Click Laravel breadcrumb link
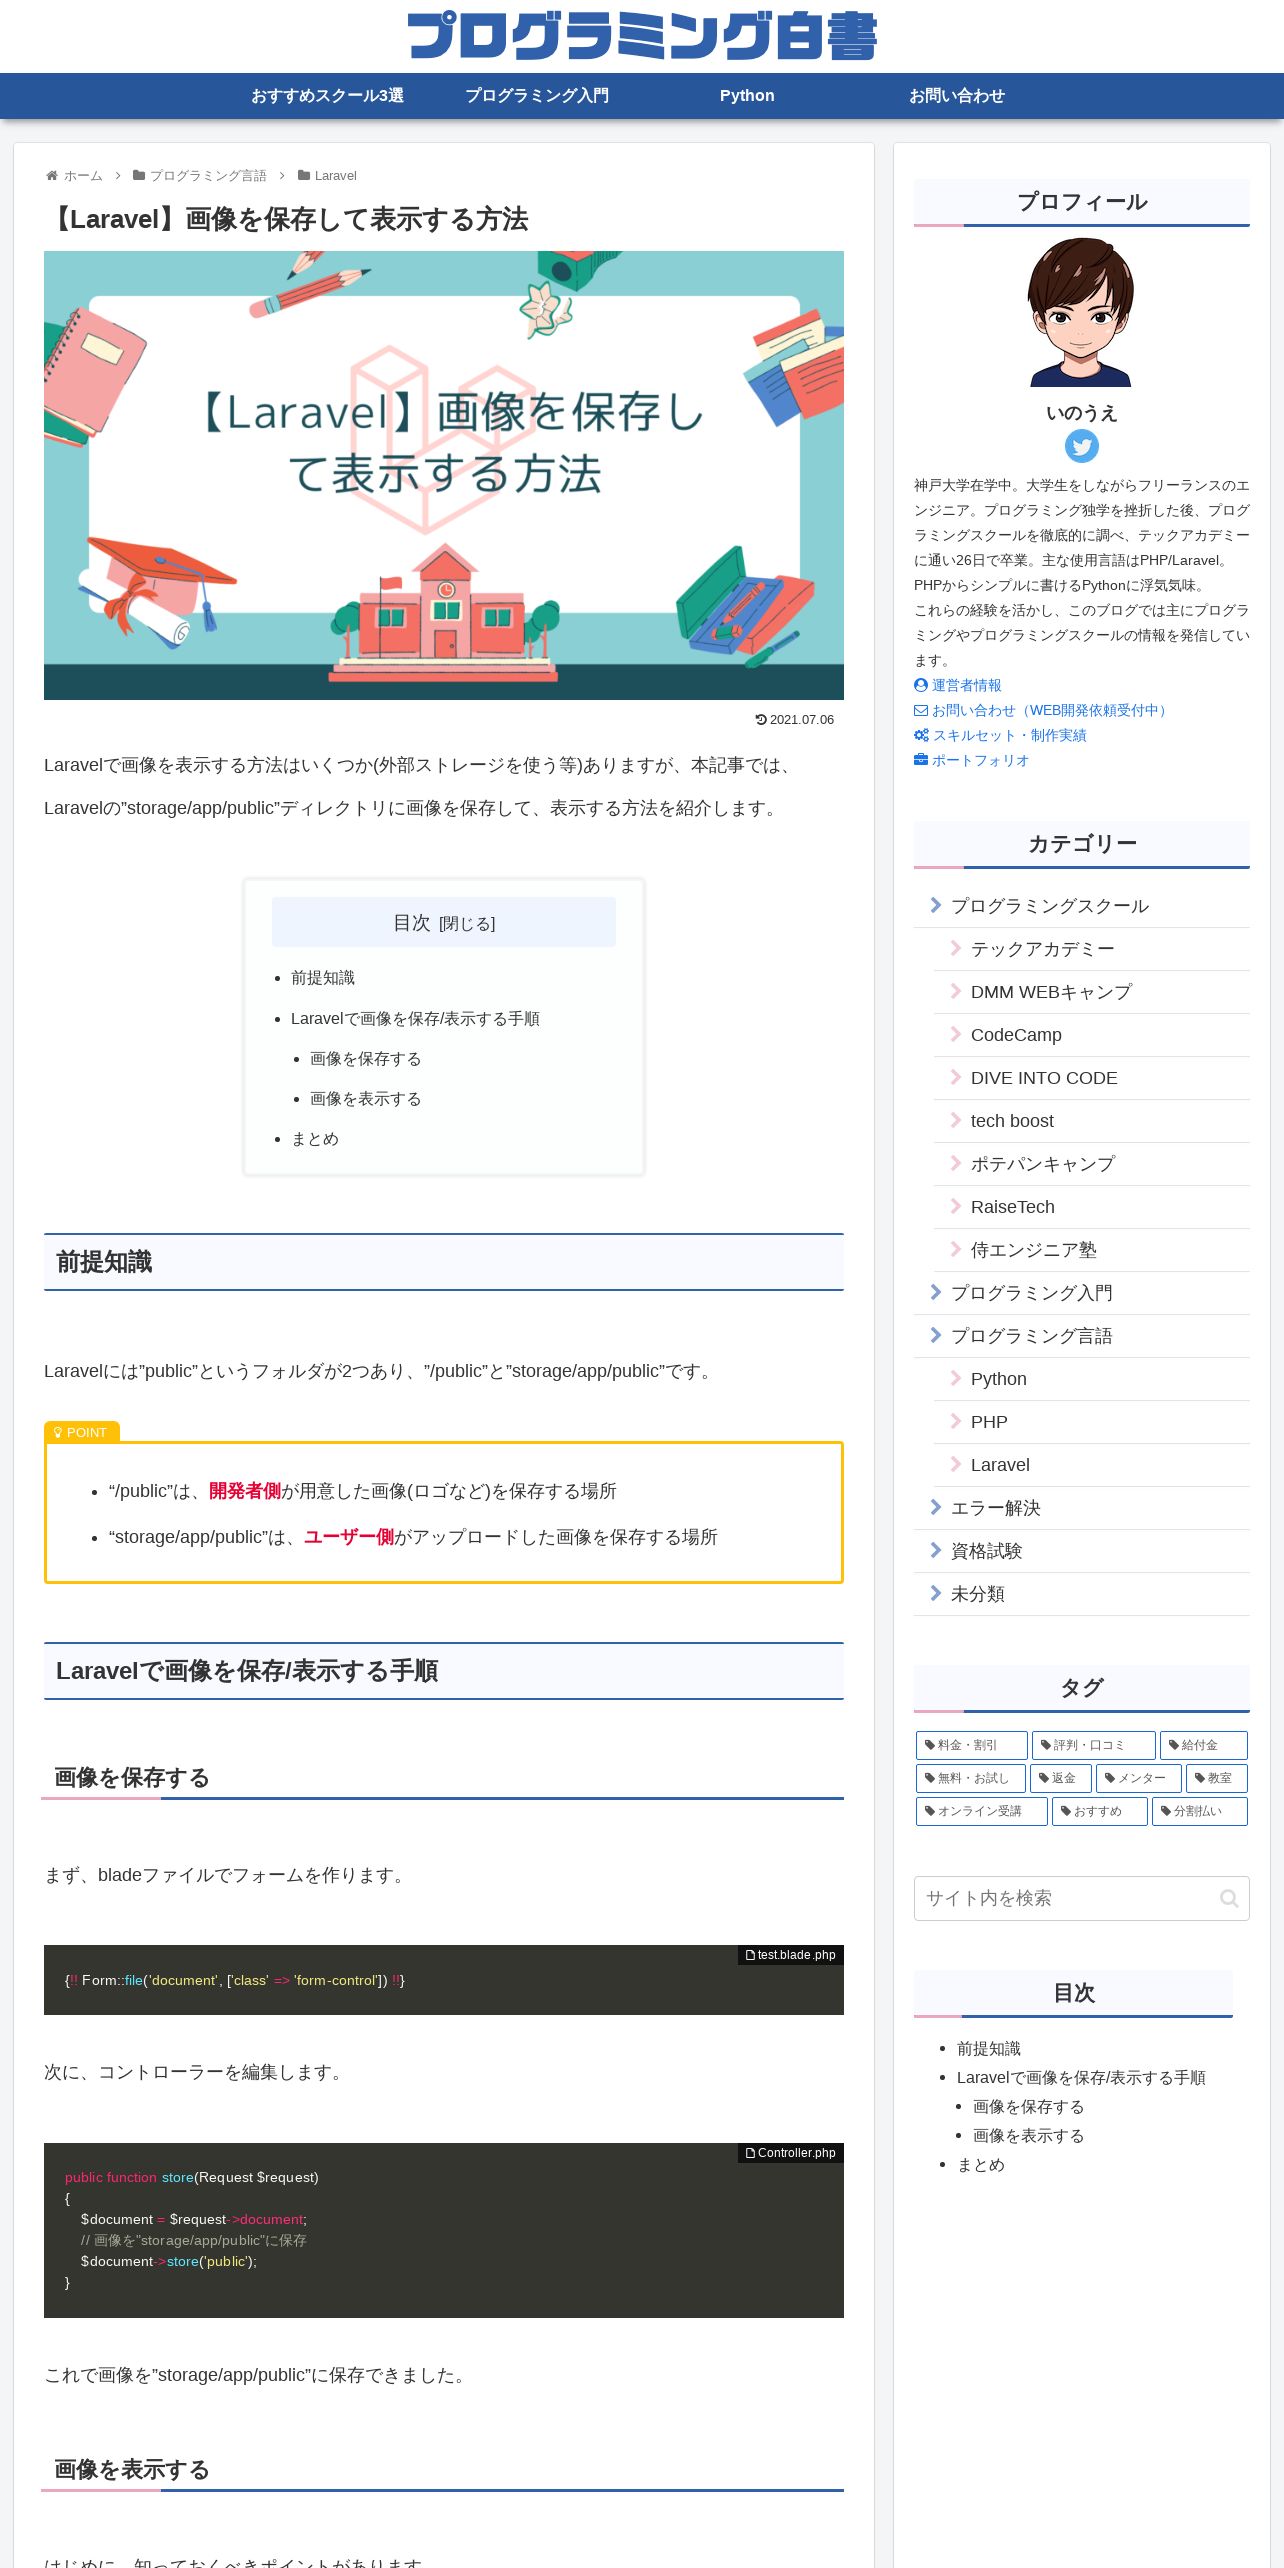 335,176
